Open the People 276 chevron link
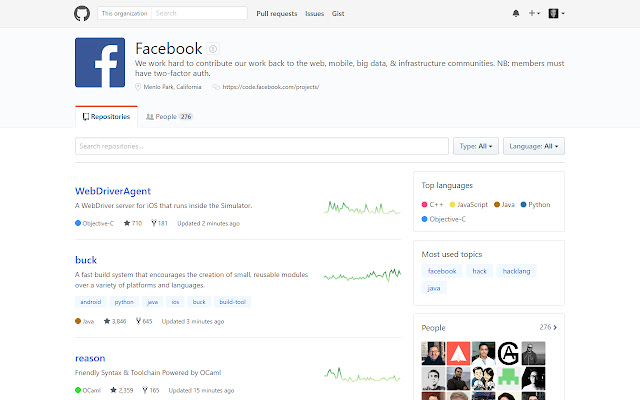This screenshot has width=640, height=400. tap(548, 327)
